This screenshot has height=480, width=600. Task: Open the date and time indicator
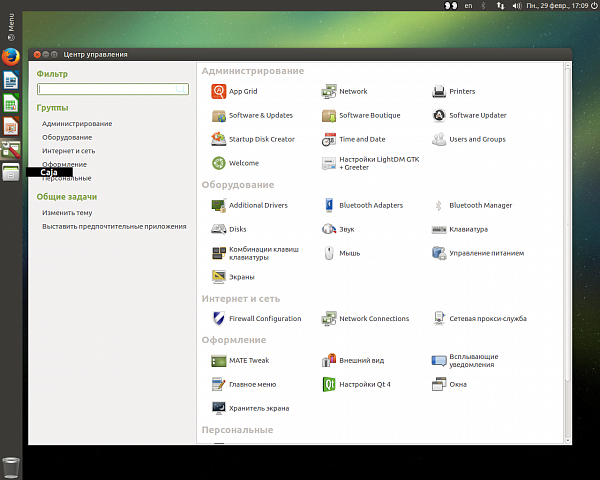point(557,6)
